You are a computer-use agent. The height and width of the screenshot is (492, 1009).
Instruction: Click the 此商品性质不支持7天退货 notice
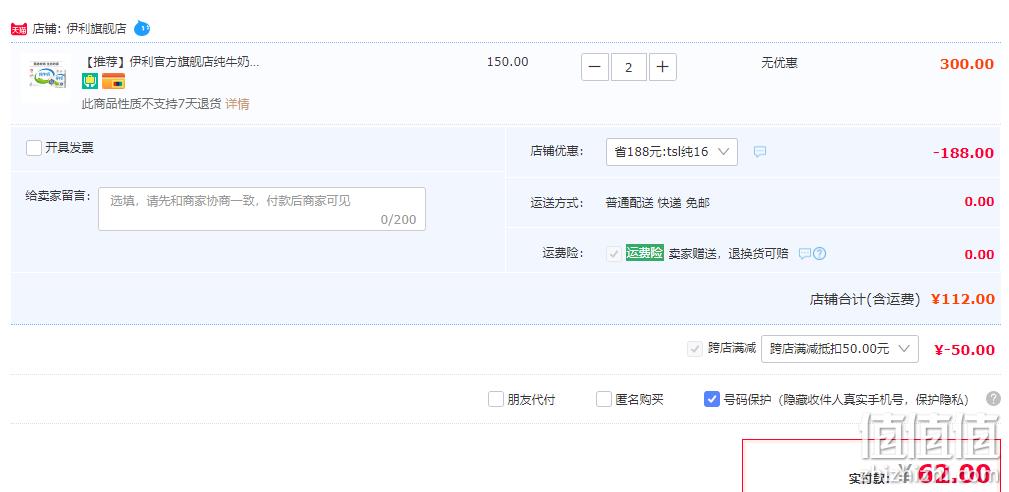151,104
